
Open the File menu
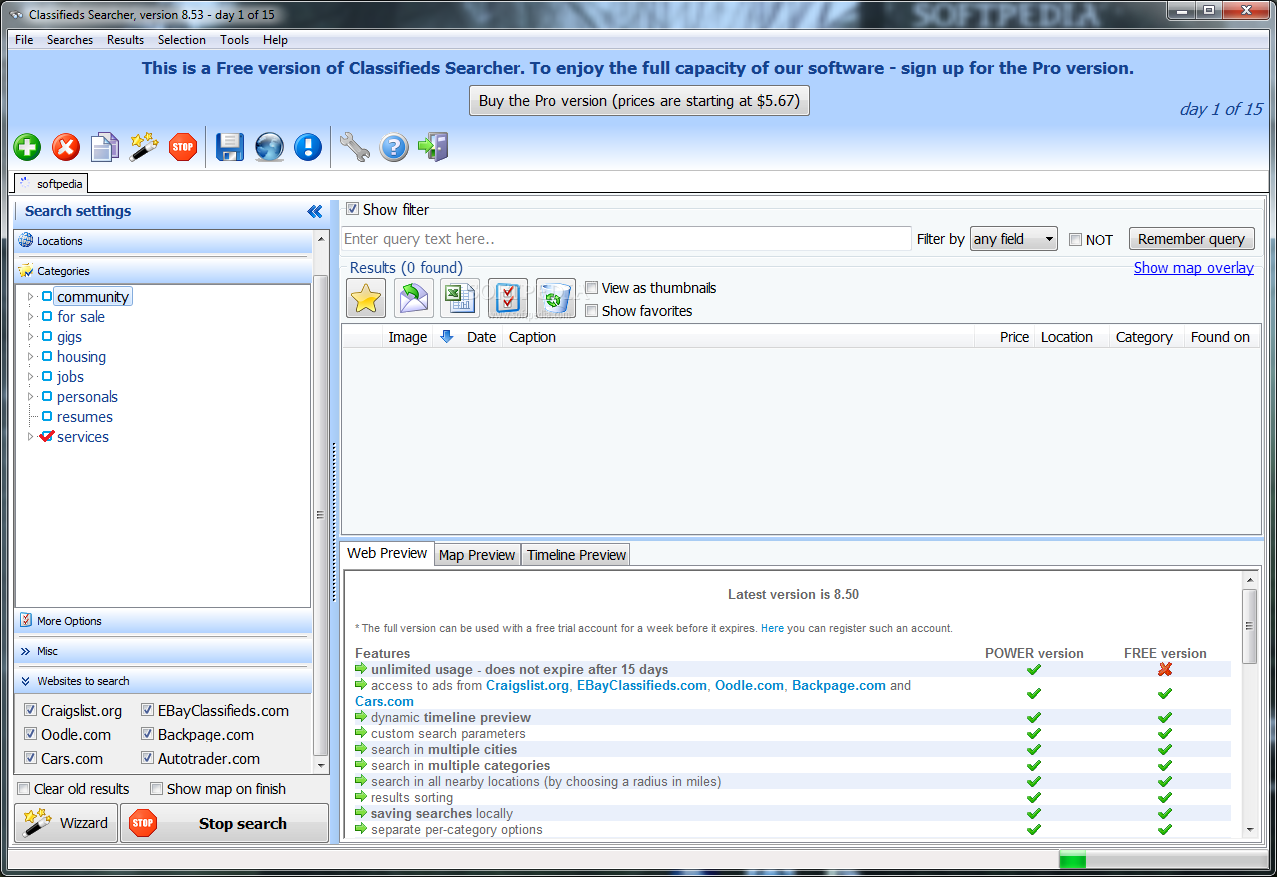click(24, 40)
